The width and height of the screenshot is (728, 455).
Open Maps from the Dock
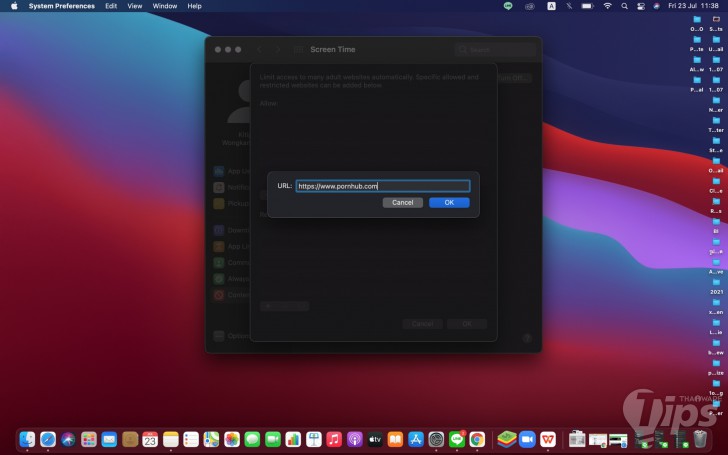(x=211, y=439)
